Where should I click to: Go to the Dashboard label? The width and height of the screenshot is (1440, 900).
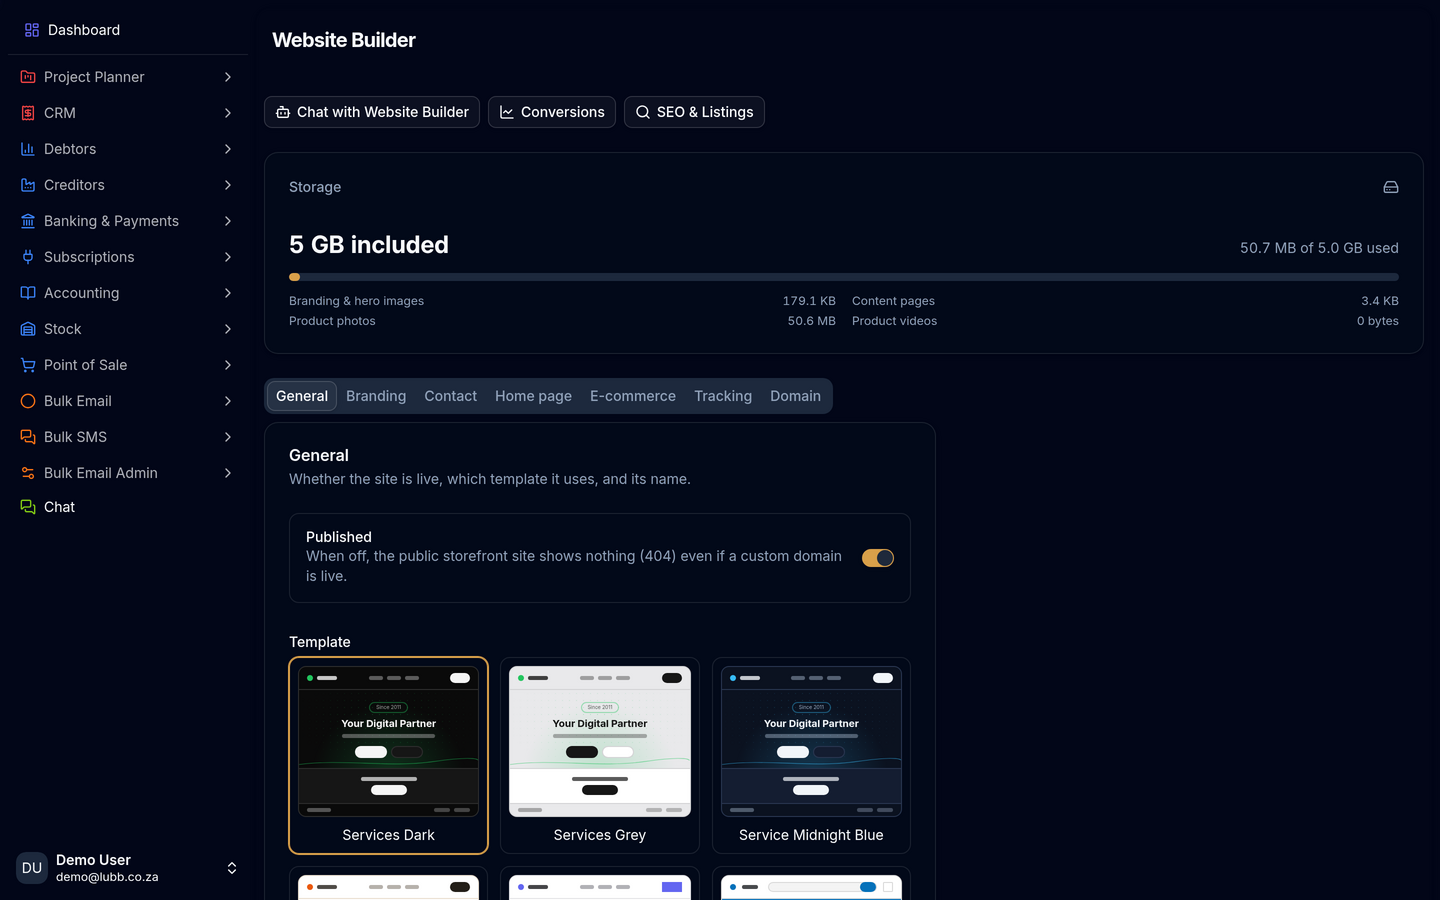(x=84, y=30)
